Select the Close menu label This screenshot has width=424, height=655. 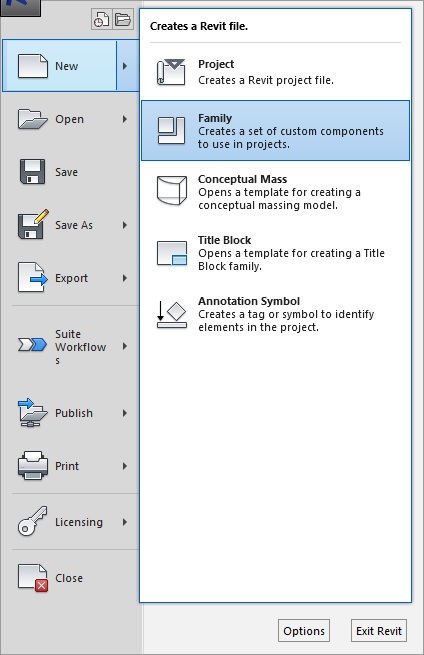[69, 578]
